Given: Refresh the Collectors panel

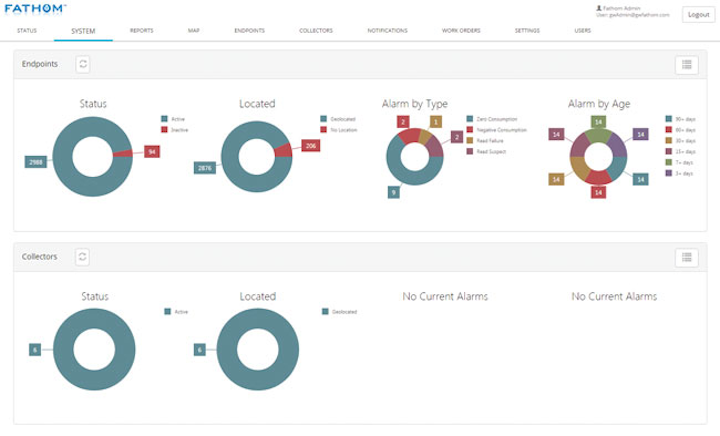Looking at the screenshot, I should 82,257.
